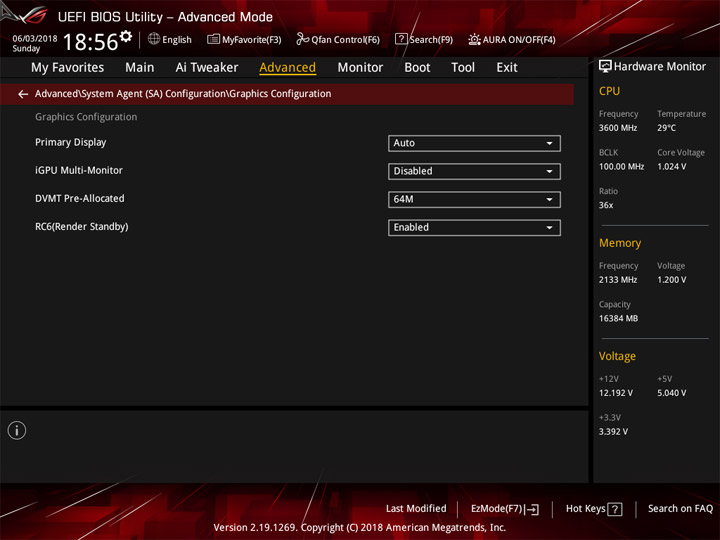Click +3.3V reading 3.392 V

click(613, 432)
